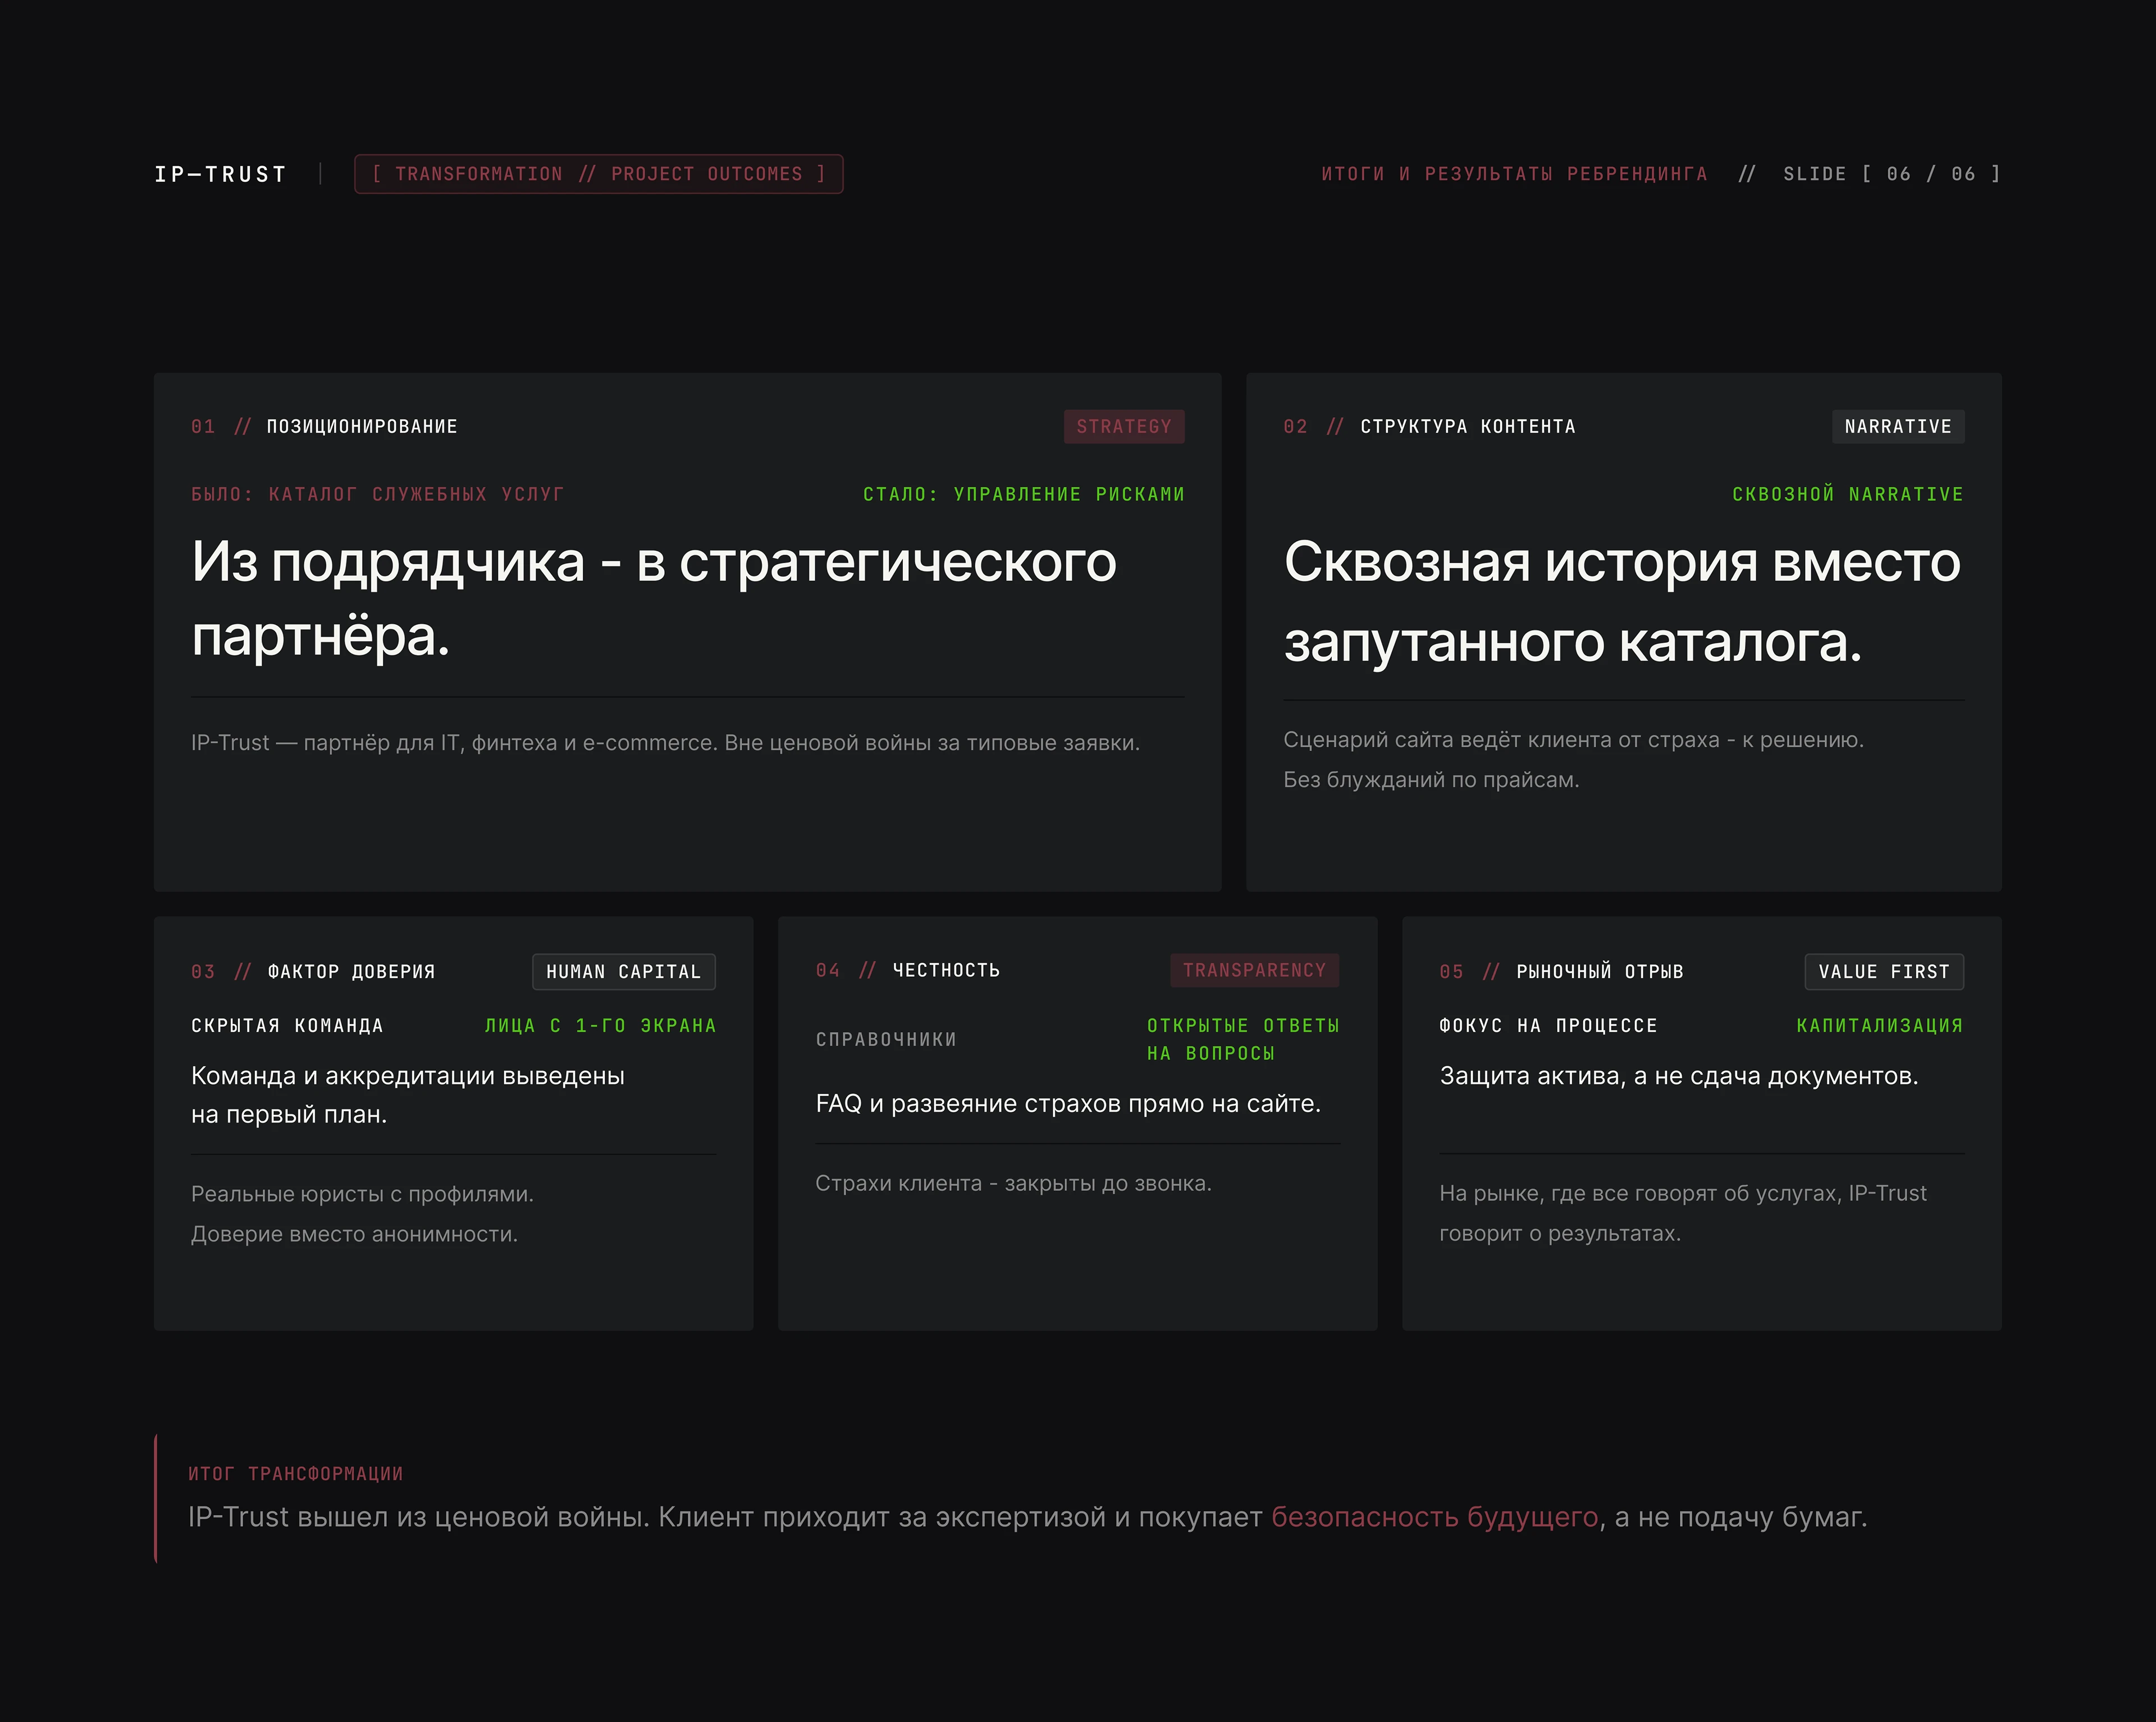Click the STRATEGY badge
The image size is (2156, 1722).
click(1124, 426)
